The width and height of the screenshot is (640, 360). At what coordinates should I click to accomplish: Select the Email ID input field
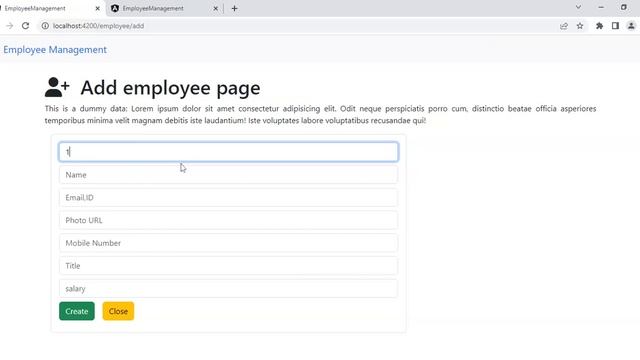tap(229, 198)
